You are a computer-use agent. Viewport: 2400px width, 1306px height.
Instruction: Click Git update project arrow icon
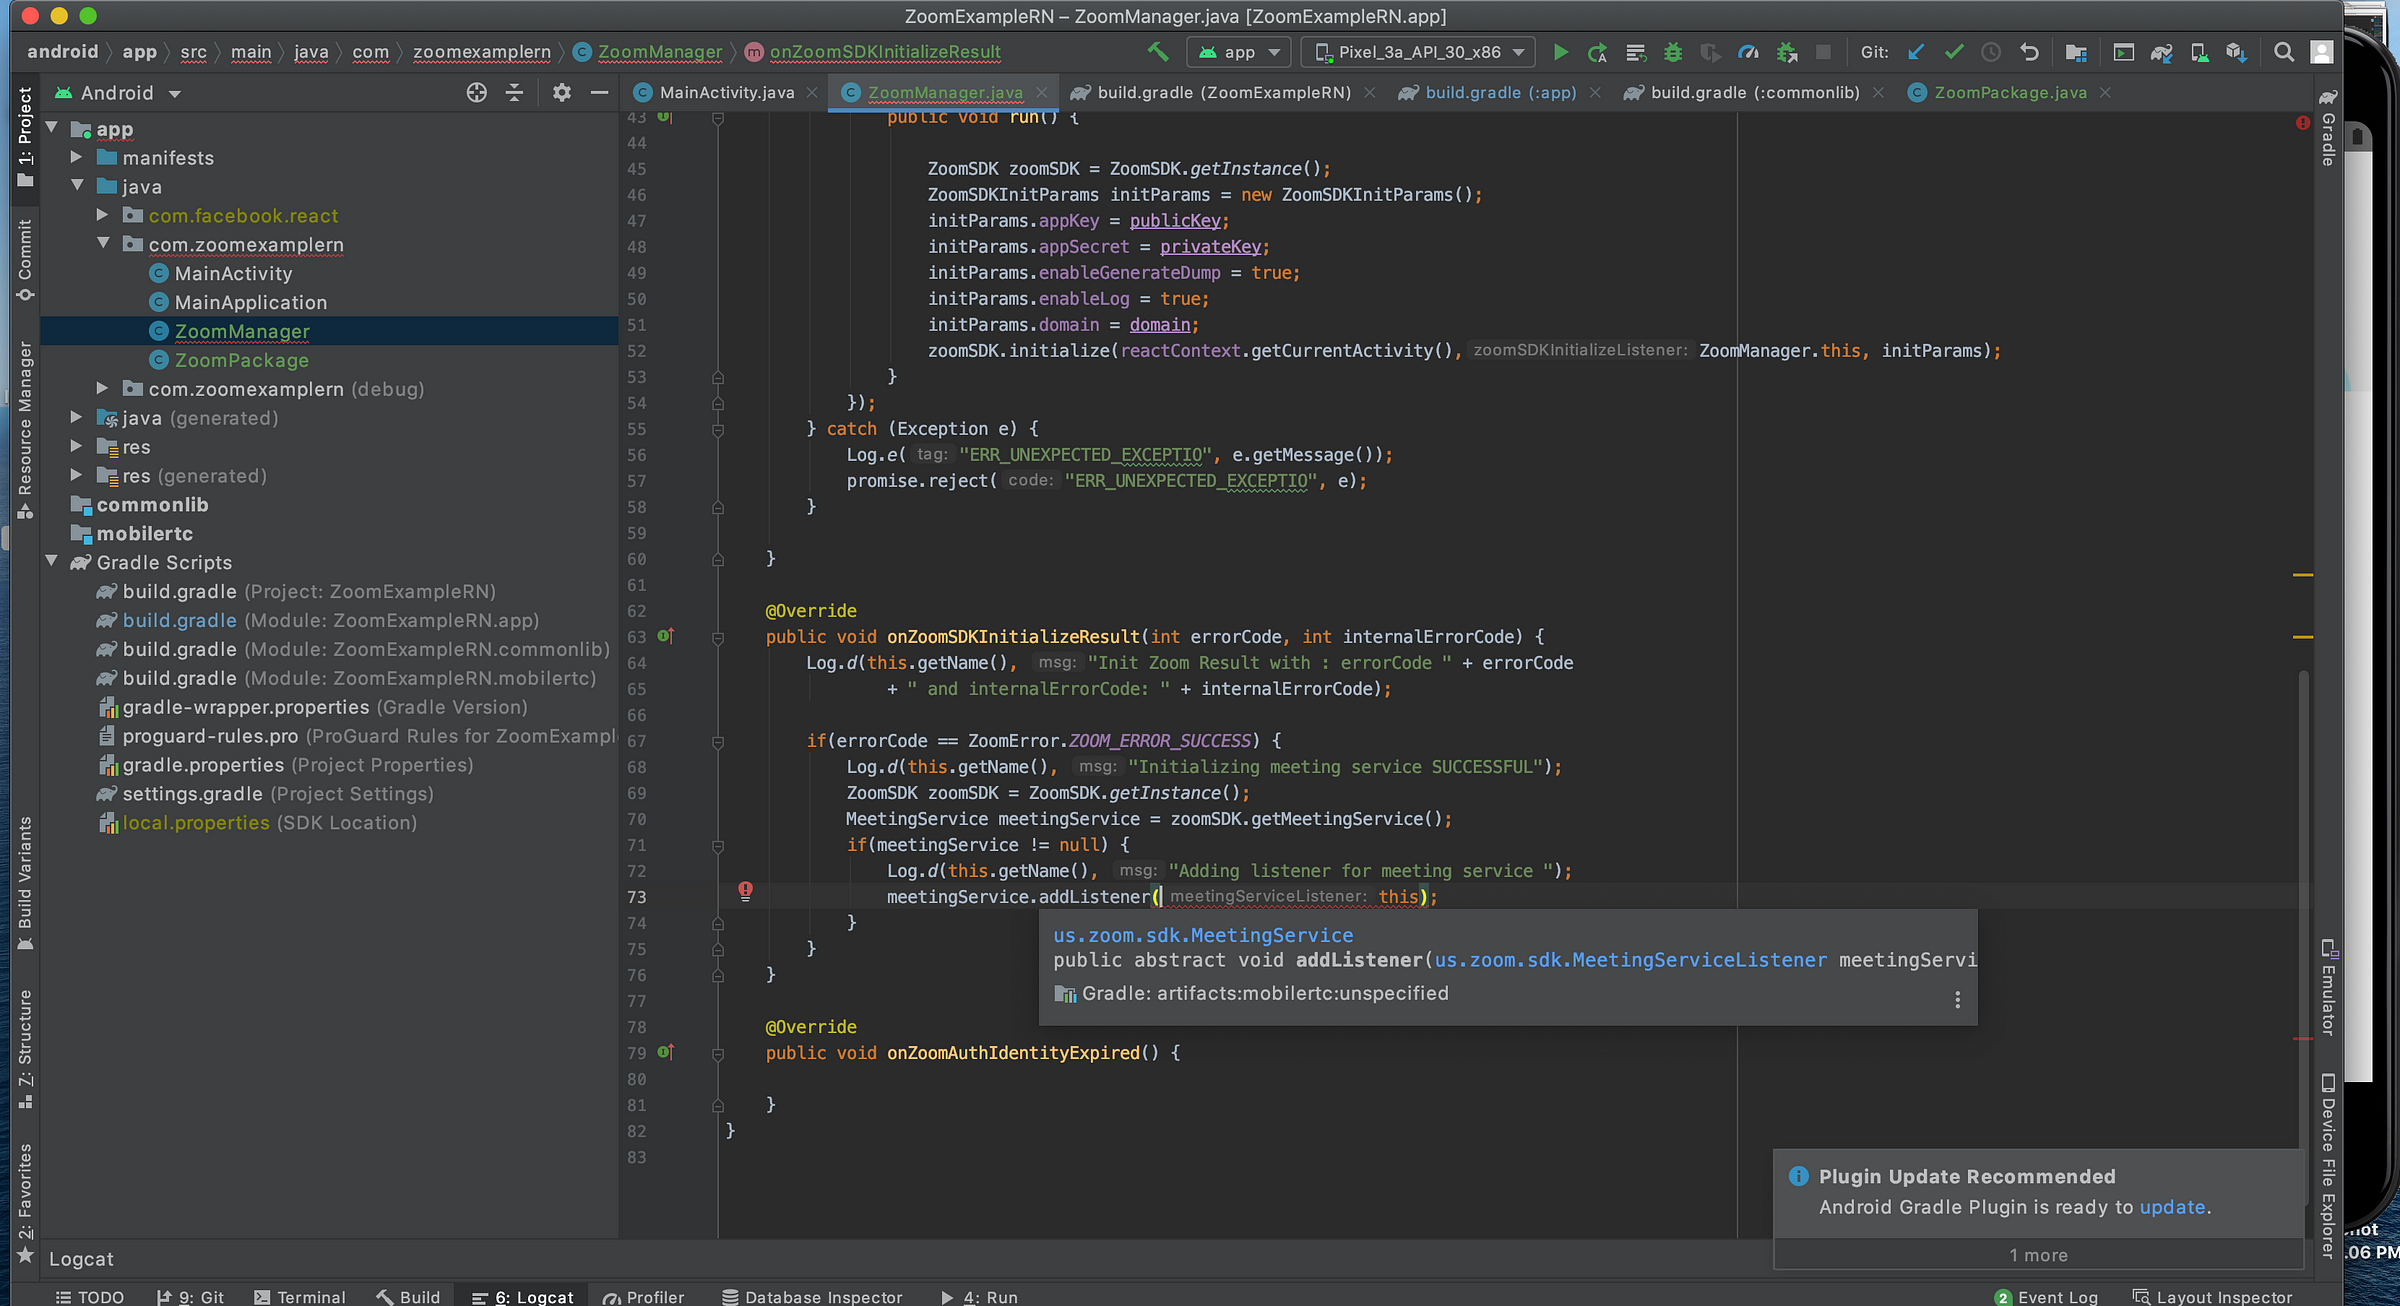point(1916,52)
